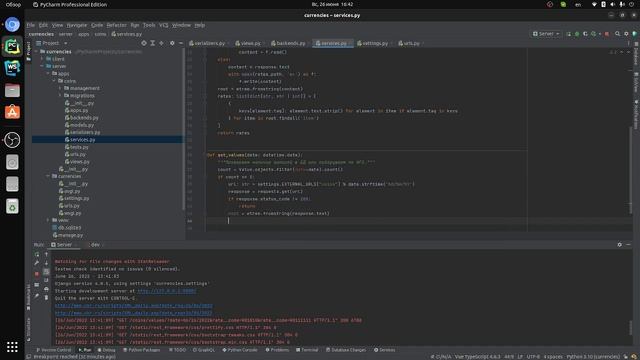Viewport: 640px width, 360px height.
Task: Open the Problems tool window
Action: click(277, 350)
